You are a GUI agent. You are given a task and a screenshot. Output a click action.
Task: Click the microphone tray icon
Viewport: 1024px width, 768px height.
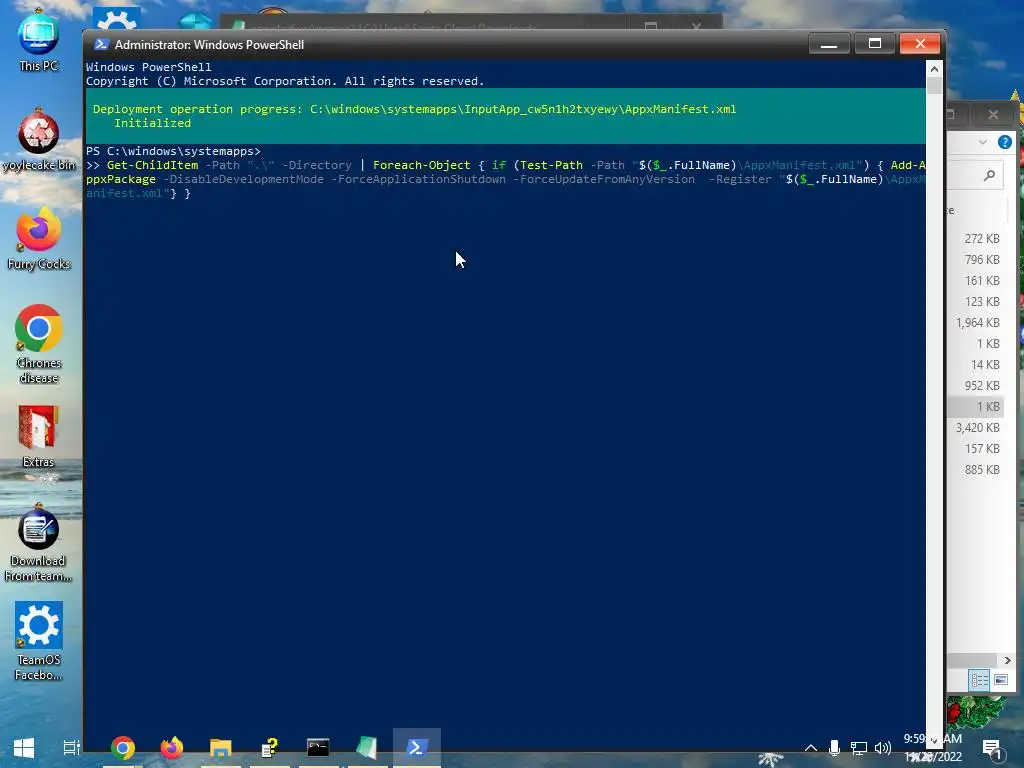(834, 748)
